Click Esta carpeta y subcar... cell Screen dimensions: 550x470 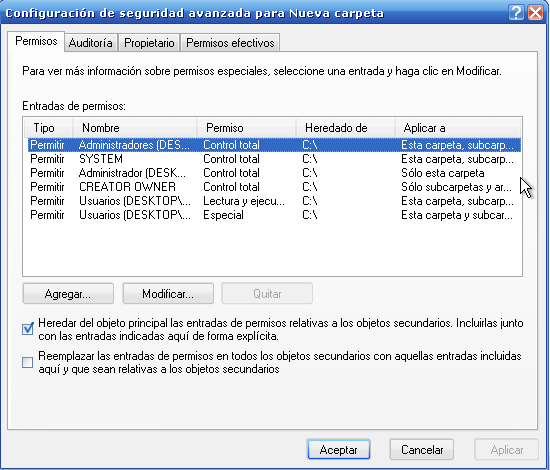point(457,215)
